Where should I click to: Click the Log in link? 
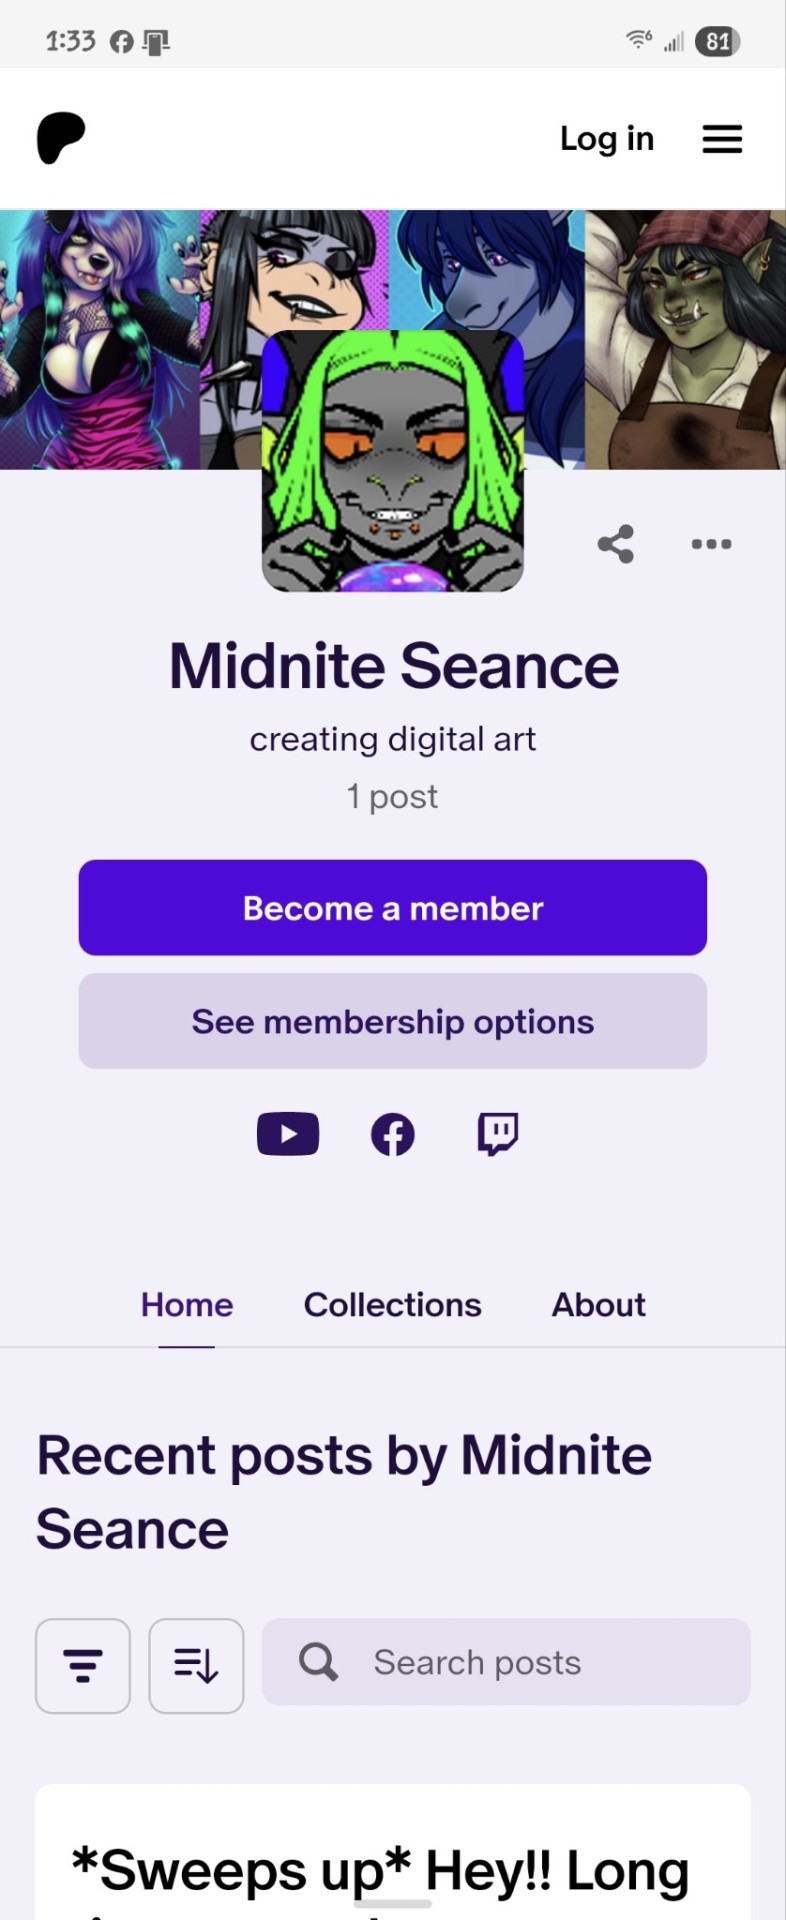[x=607, y=138]
